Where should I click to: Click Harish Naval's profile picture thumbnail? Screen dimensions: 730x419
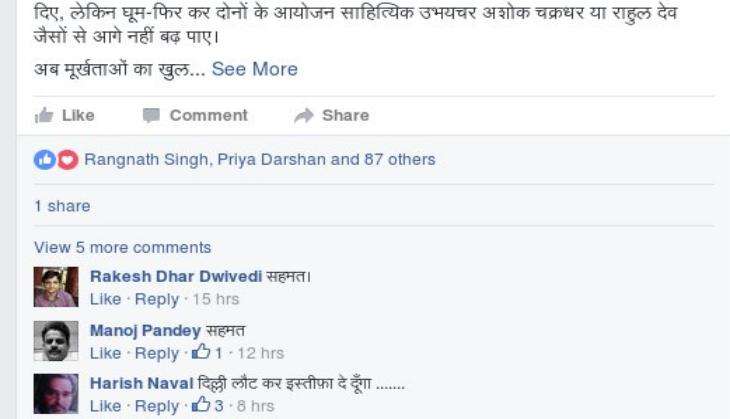[56, 393]
